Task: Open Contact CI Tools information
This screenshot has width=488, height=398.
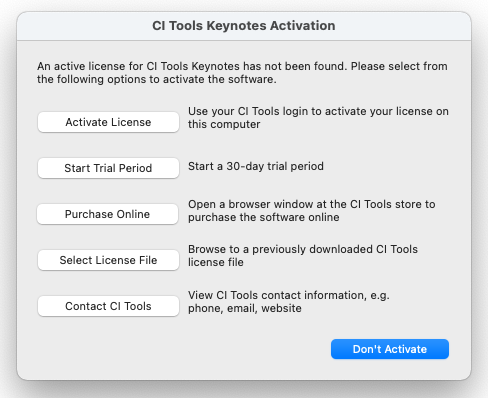Action: [108, 306]
